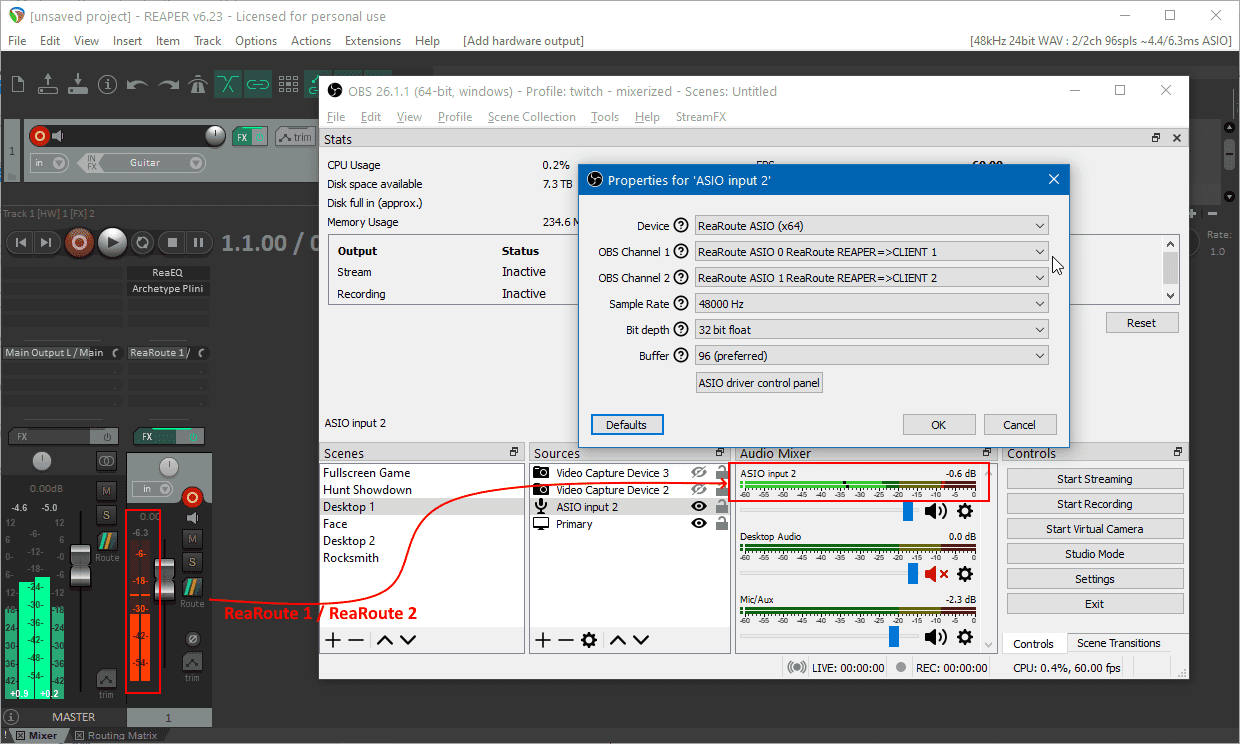
Task: Click the Guitar track IN FX button
Action: point(92,162)
